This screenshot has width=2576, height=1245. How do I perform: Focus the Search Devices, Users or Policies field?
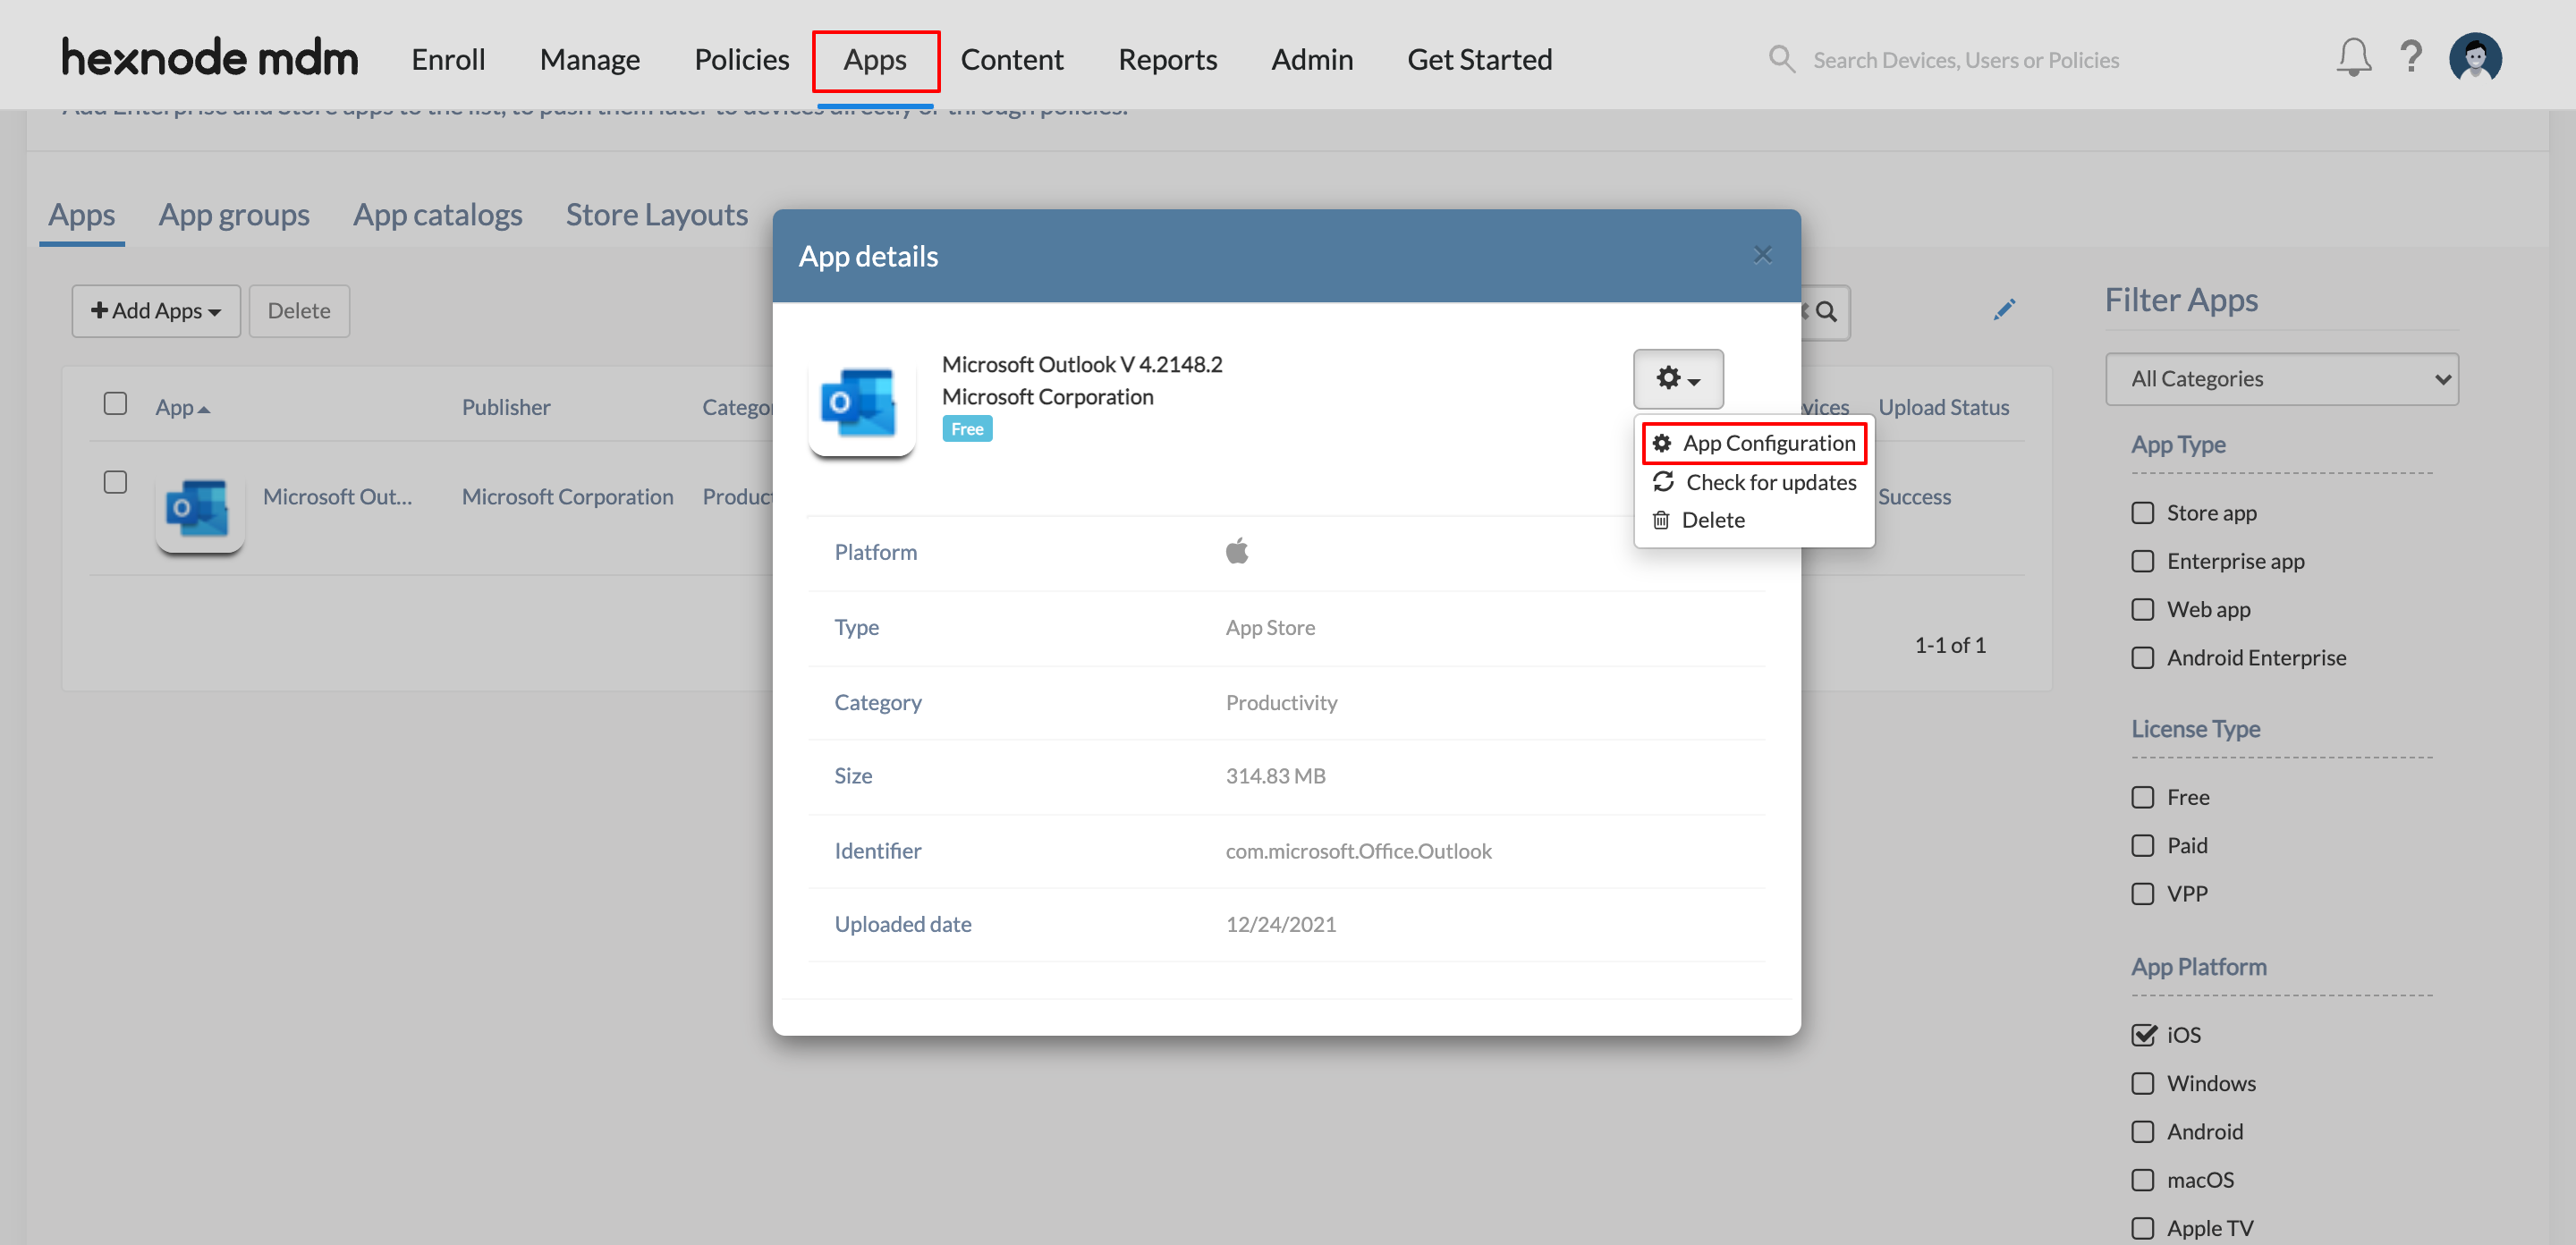[1965, 60]
